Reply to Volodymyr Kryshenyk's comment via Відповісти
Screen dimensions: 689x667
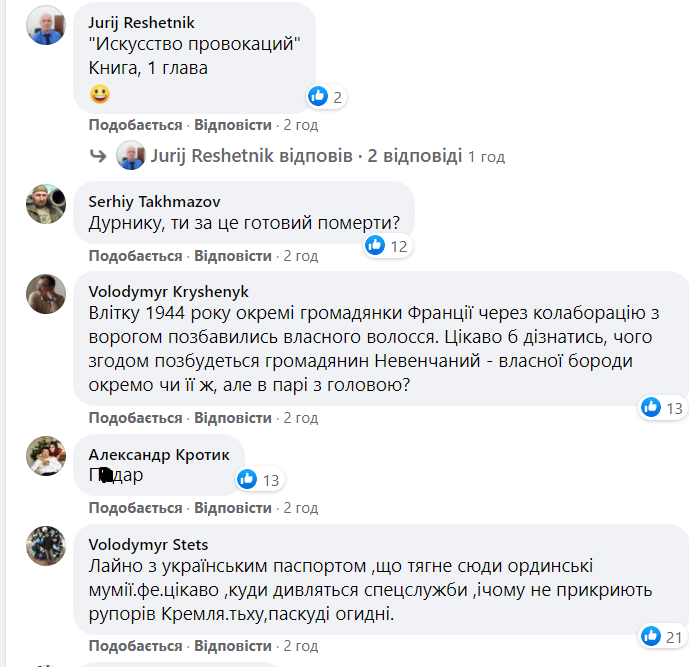(233, 417)
